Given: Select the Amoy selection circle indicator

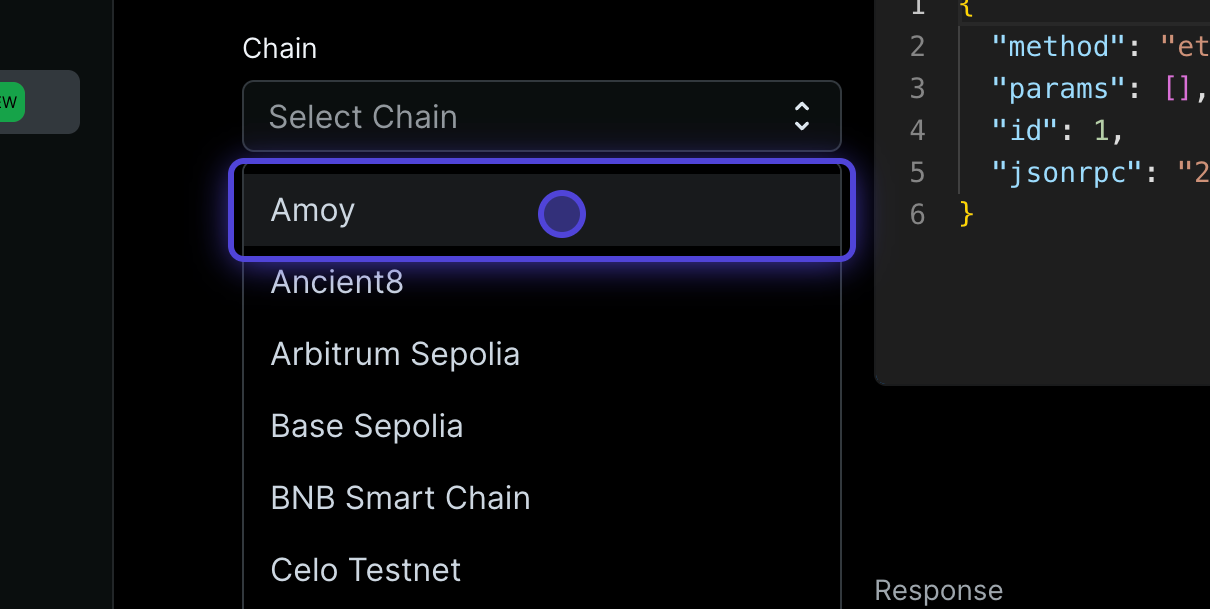Looking at the screenshot, I should (561, 213).
